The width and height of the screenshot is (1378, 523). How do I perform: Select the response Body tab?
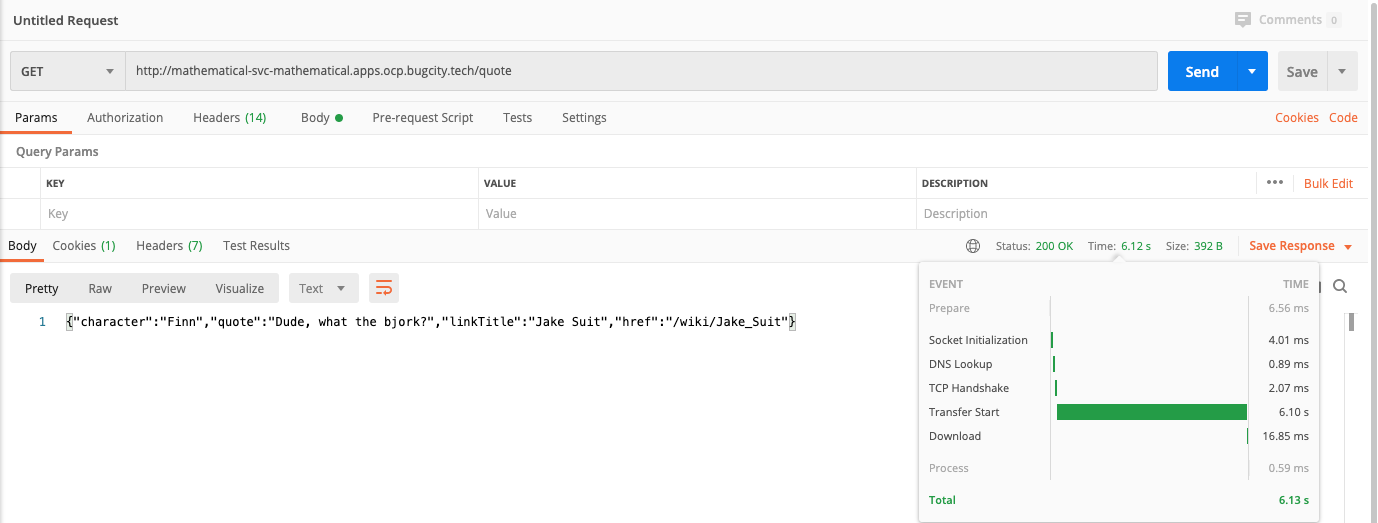coord(22,246)
